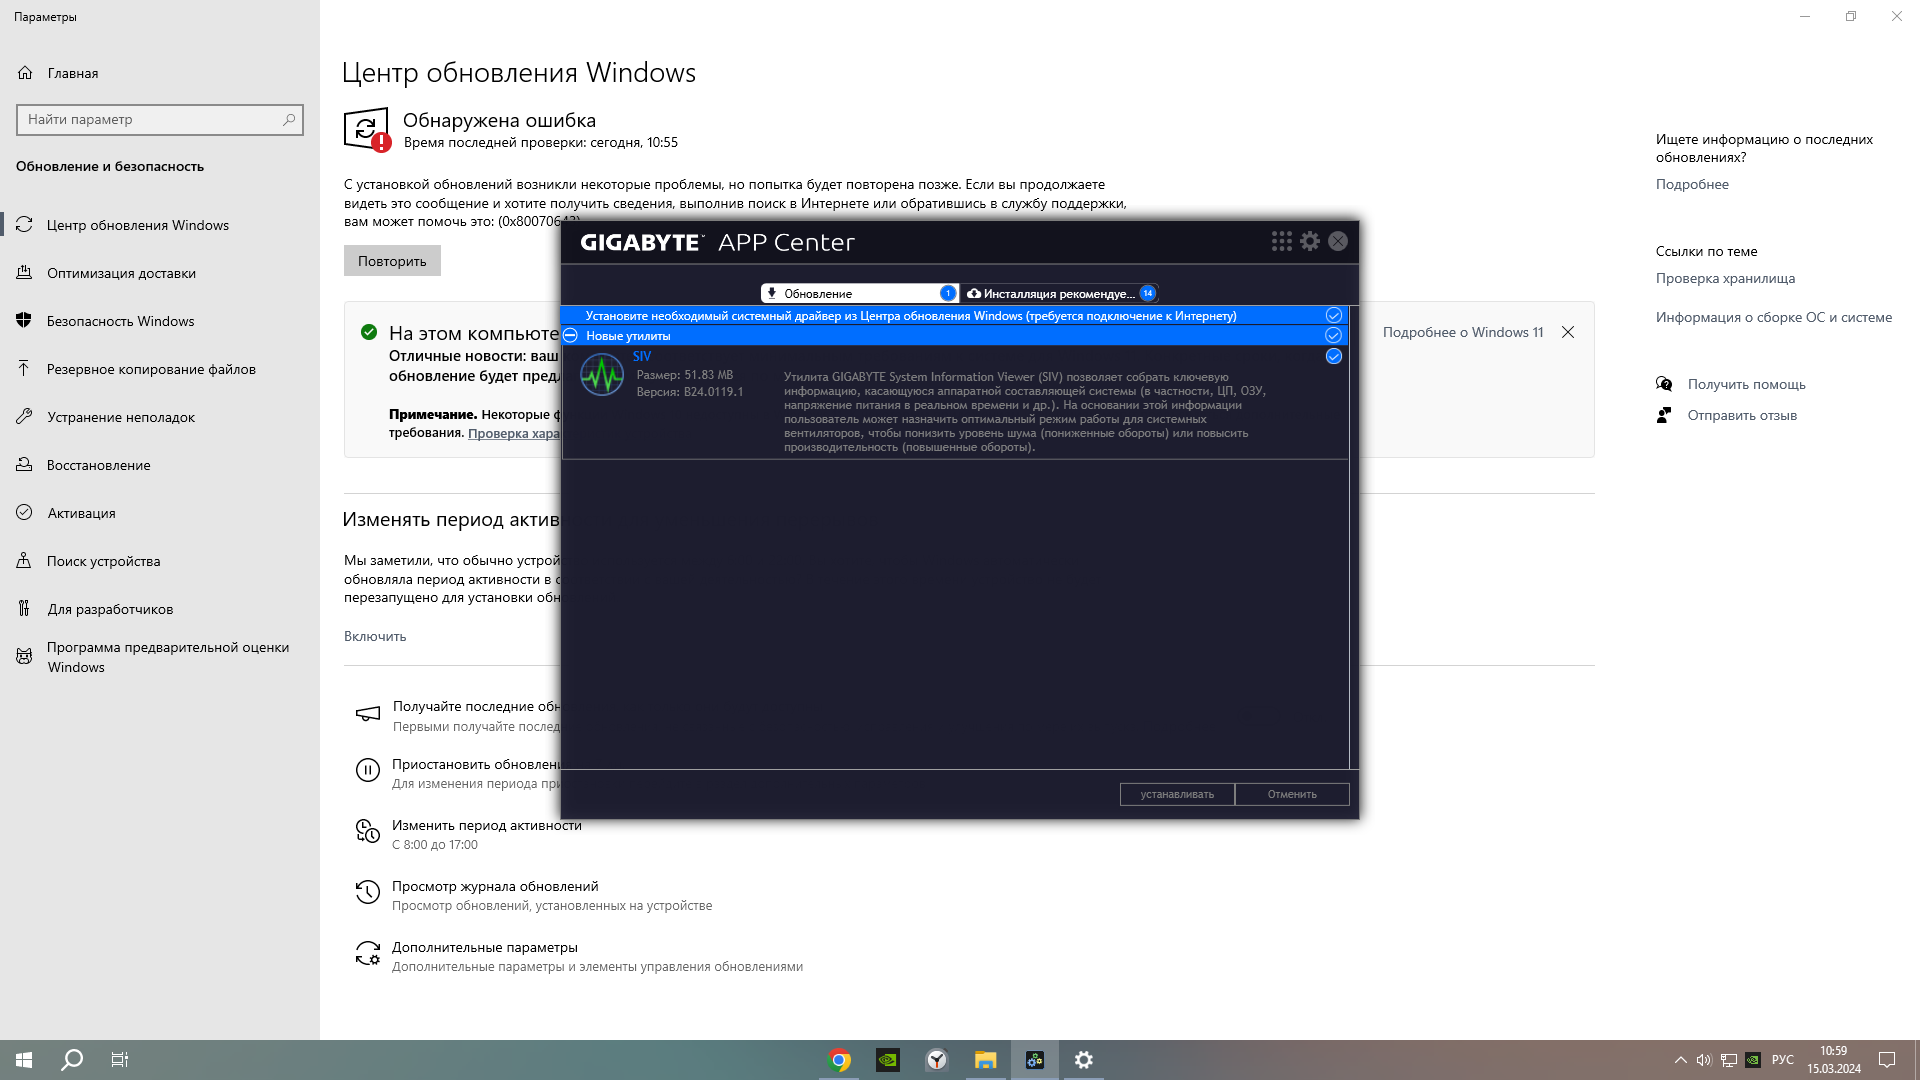Open Дополнительные параметры option
1920x1080 pixels.
pyautogui.click(x=484, y=947)
